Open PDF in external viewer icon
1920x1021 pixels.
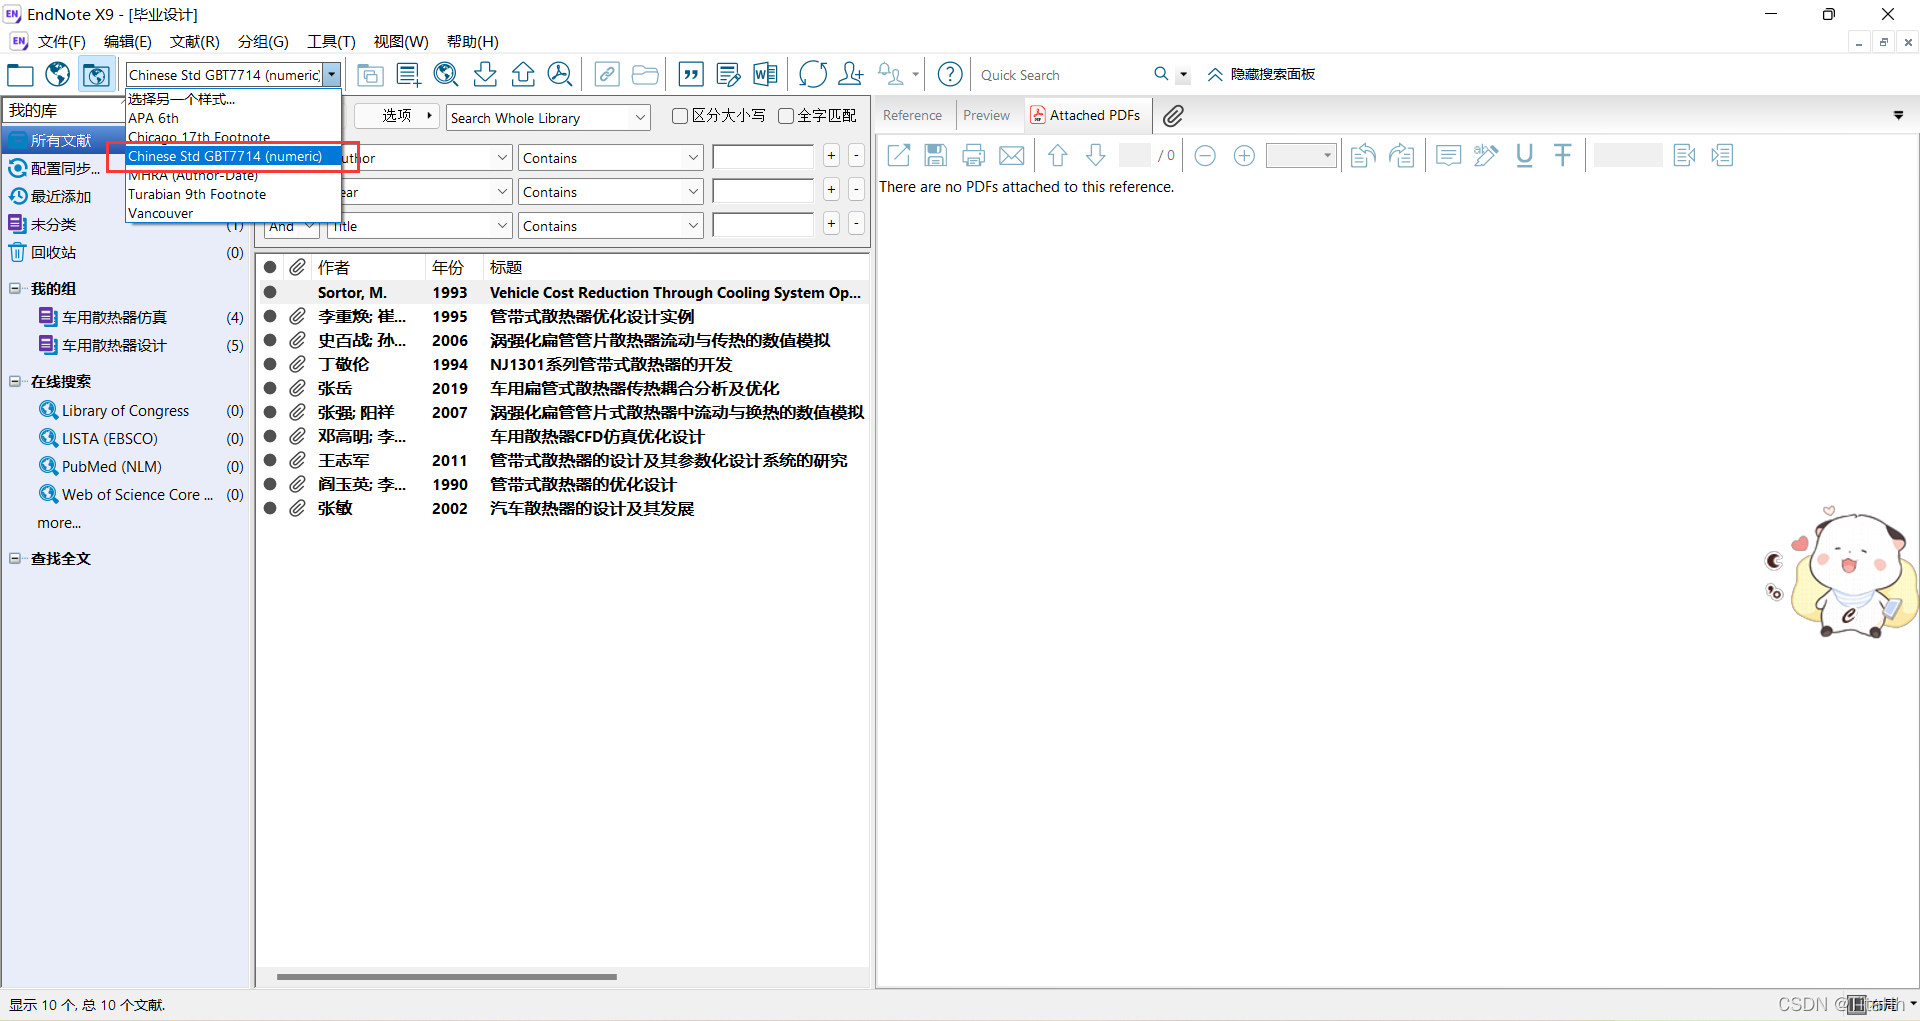click(899, 155)
